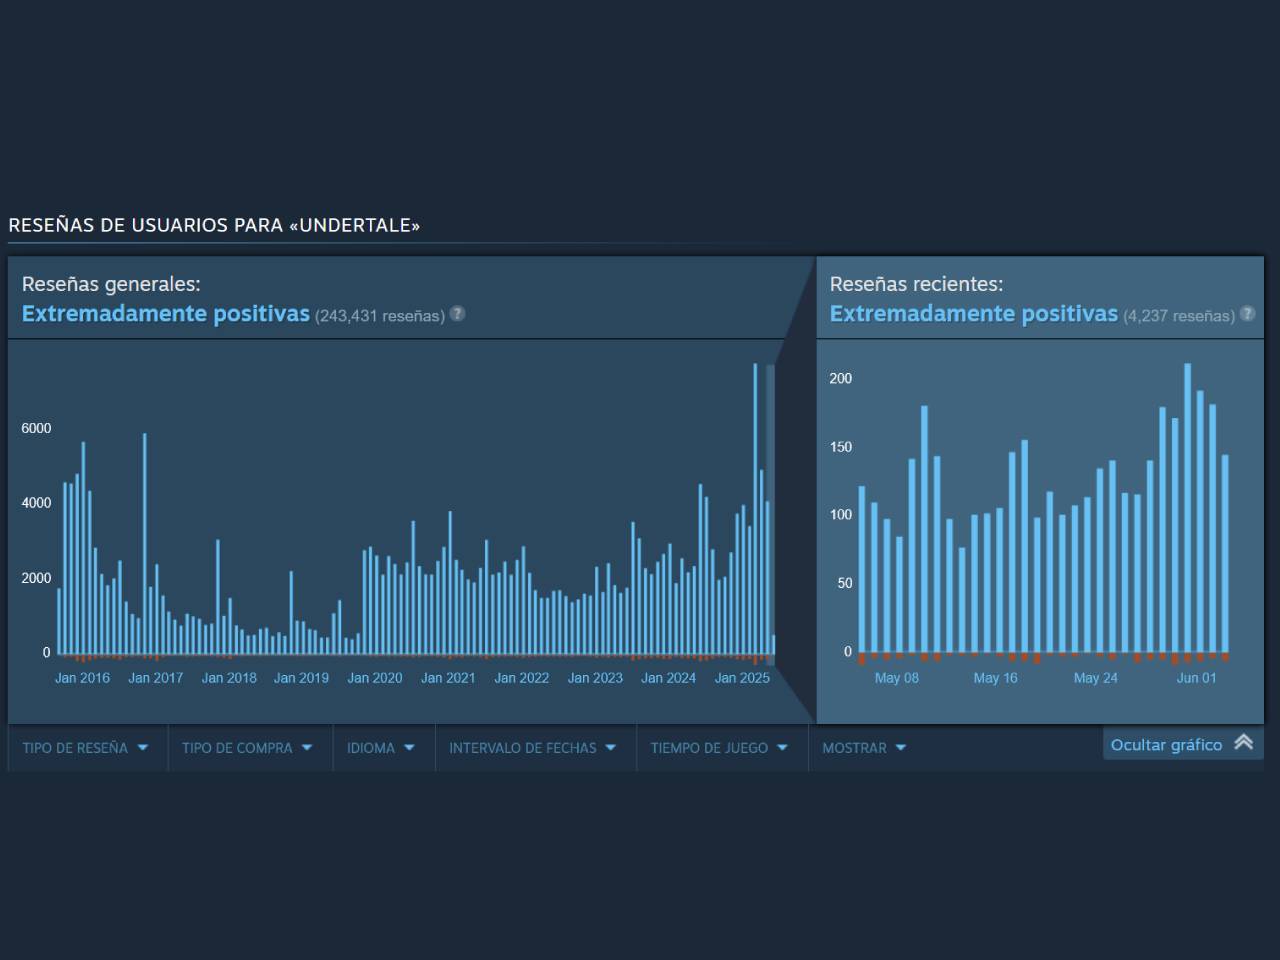Click the Jun 01 axis label
This screenshot has width=1280, height=960.
[x=1197, y=678]
